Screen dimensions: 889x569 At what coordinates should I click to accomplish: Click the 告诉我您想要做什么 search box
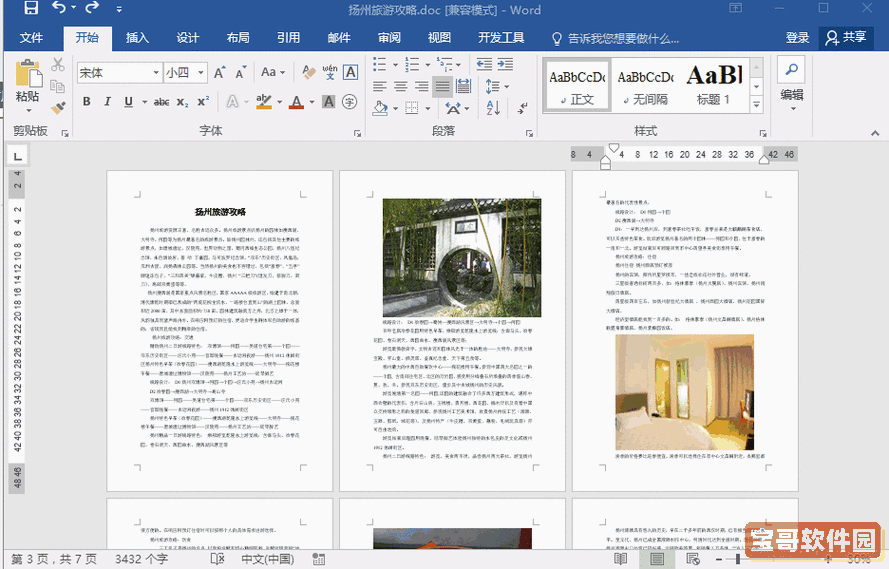[616, 39]
